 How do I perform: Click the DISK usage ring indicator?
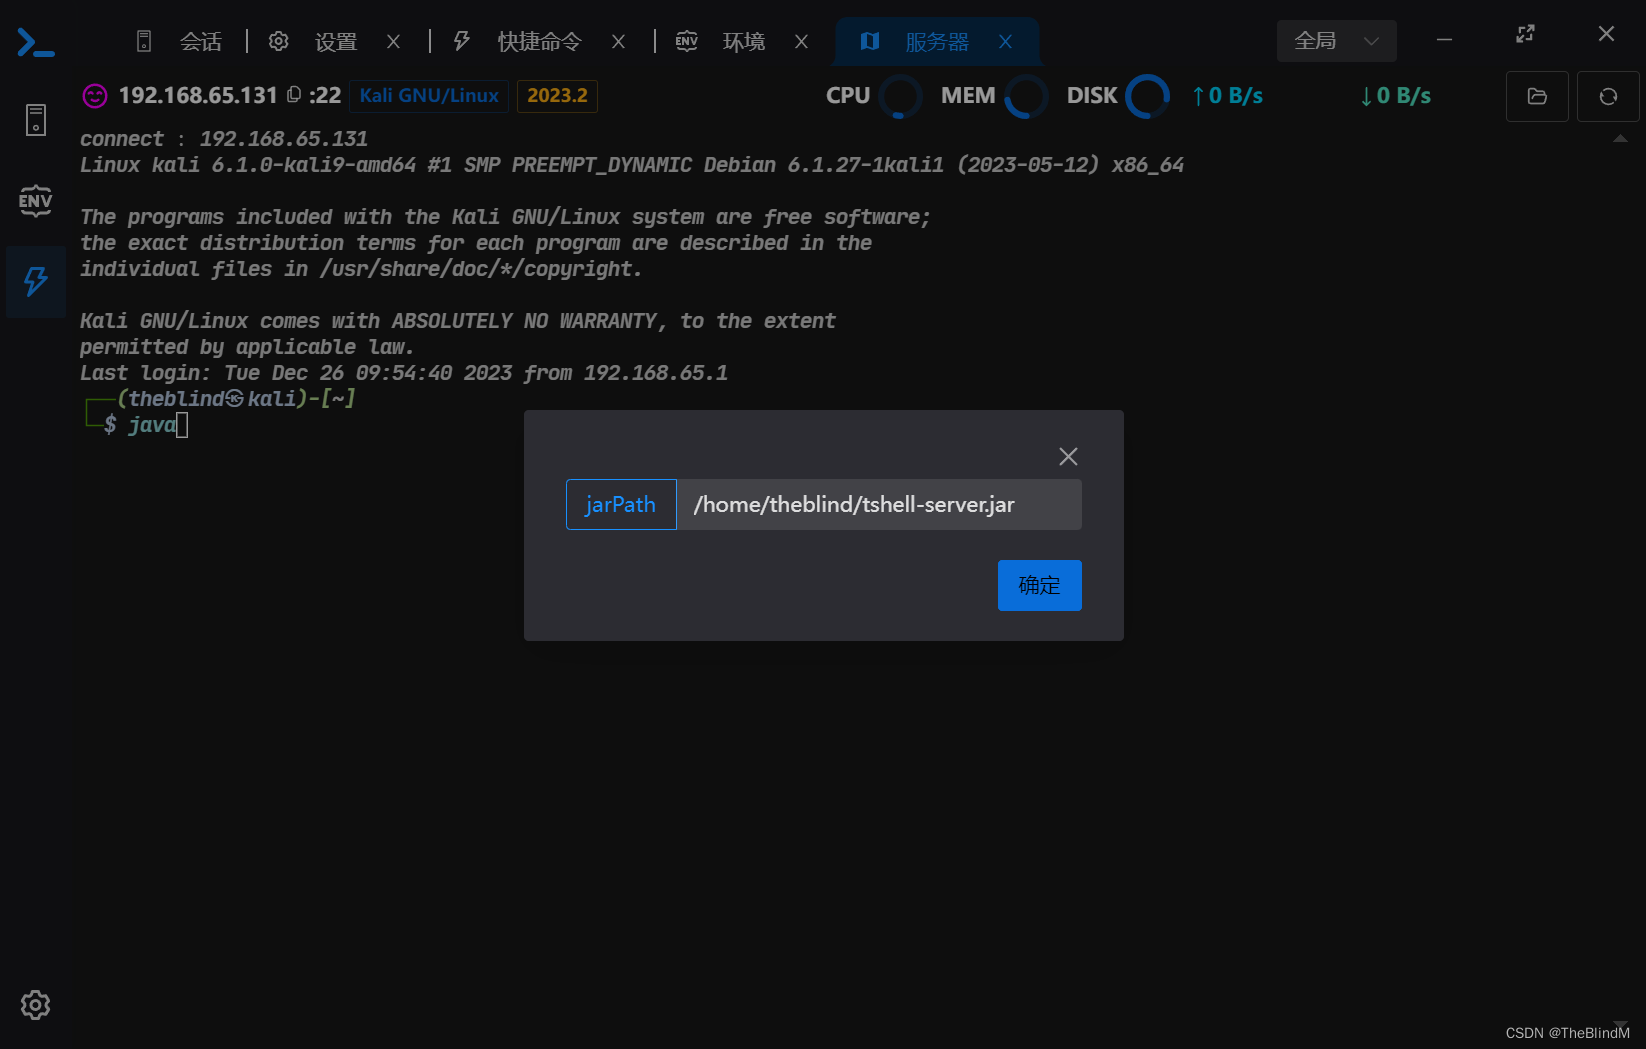tap(1148, 97)
